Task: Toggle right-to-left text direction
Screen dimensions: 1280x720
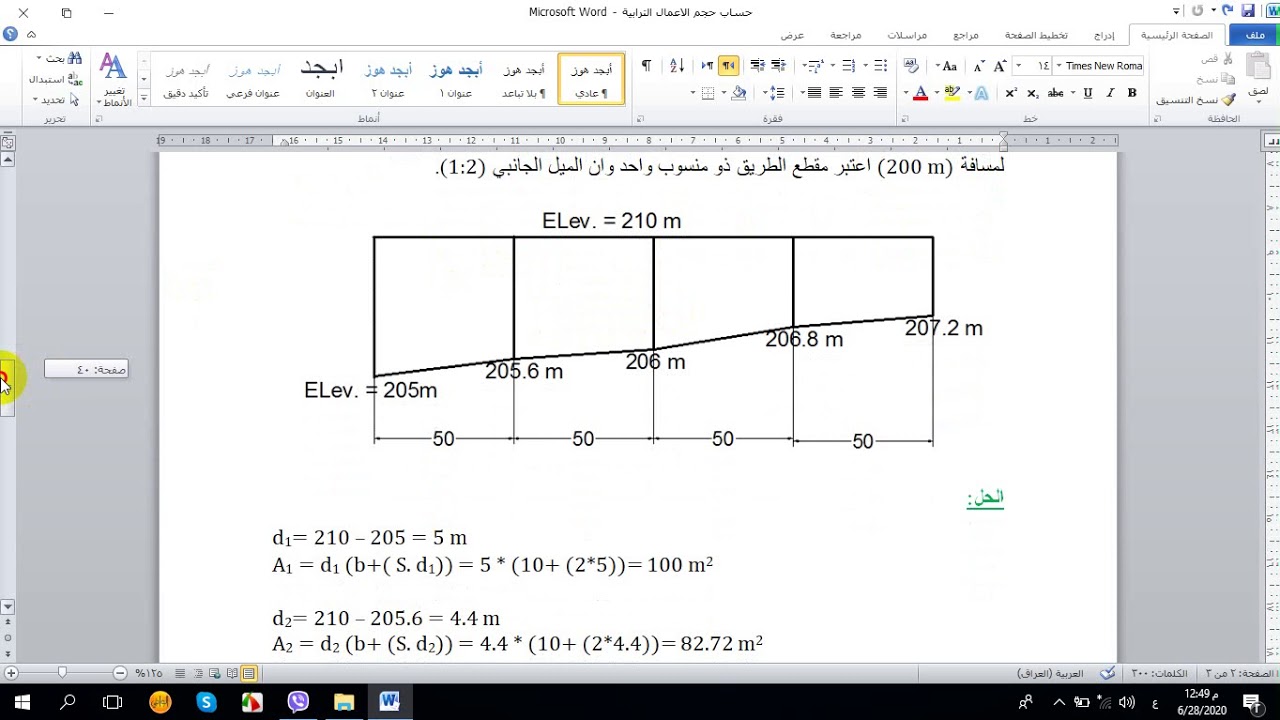Action: point(728,66)
